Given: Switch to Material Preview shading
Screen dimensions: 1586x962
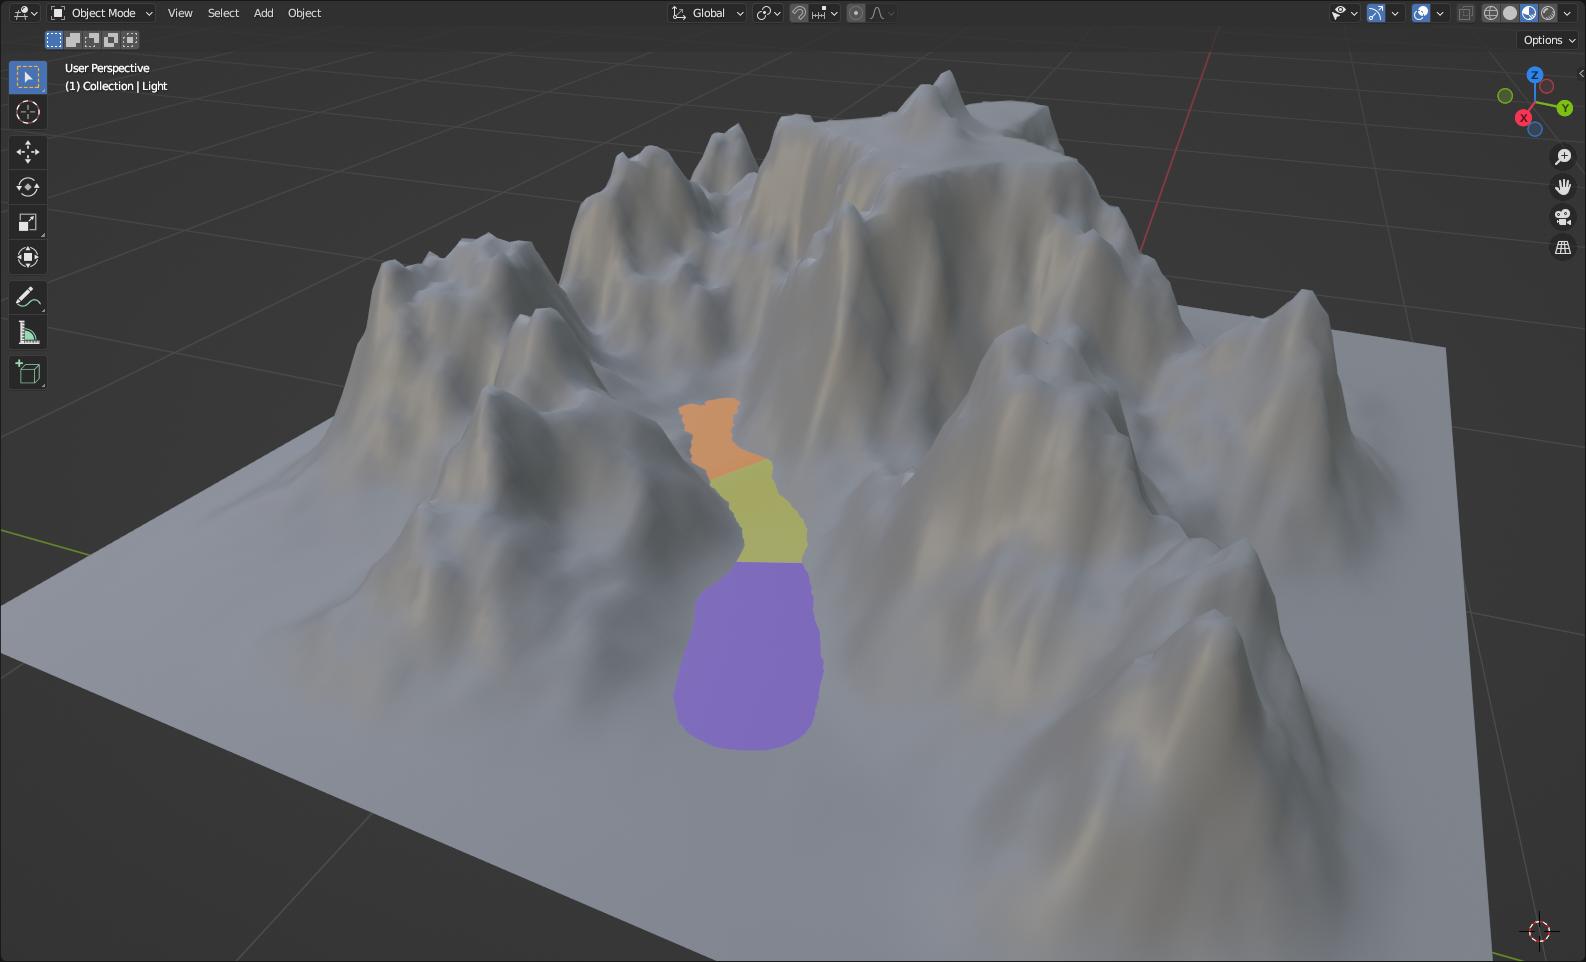Looking at the screenshot, I should pos(1529,13).
